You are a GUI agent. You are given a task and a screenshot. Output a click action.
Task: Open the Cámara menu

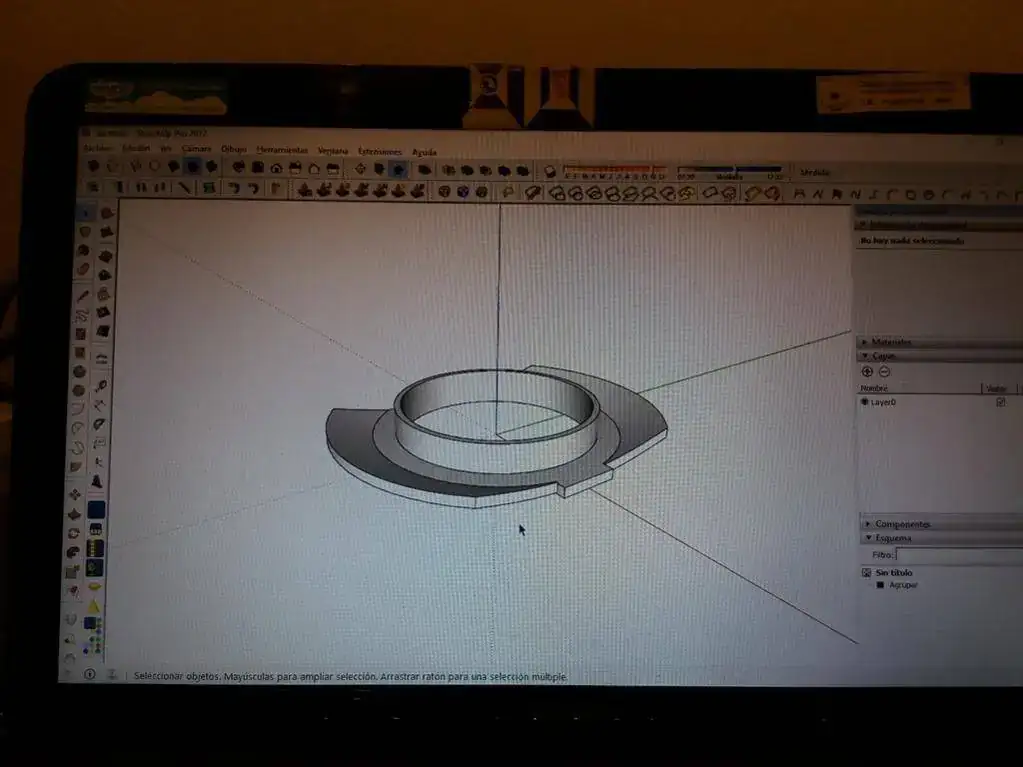196,149
